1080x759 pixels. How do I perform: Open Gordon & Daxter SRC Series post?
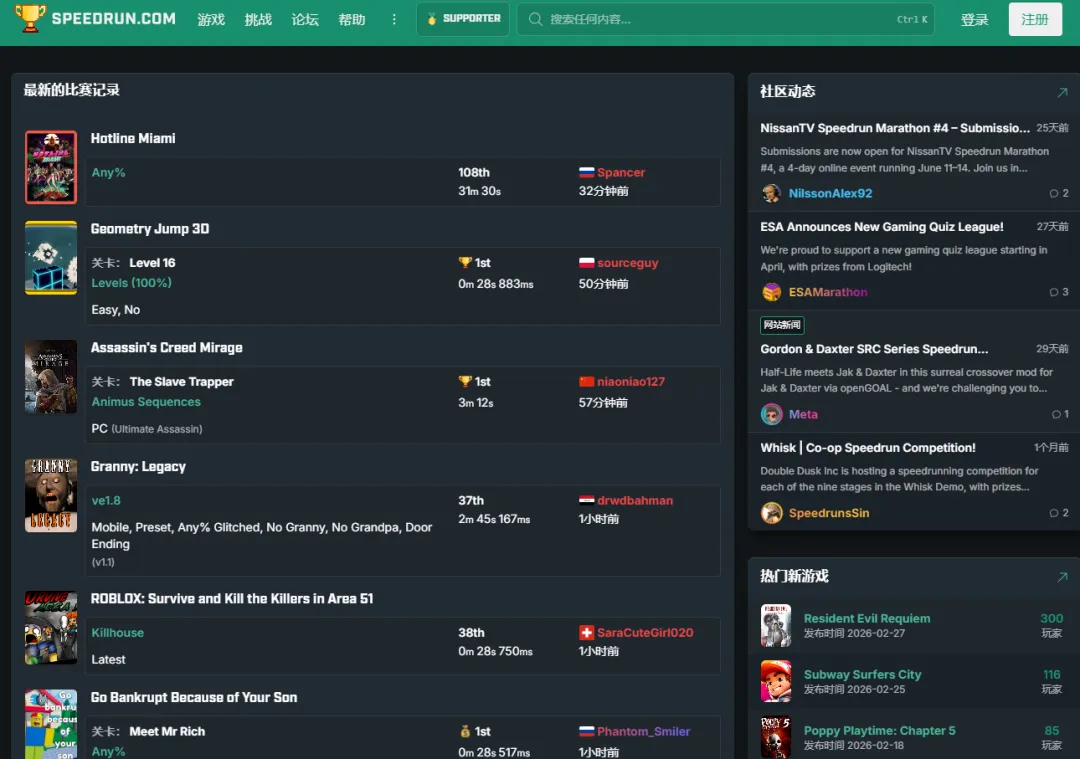click(874, 349)
